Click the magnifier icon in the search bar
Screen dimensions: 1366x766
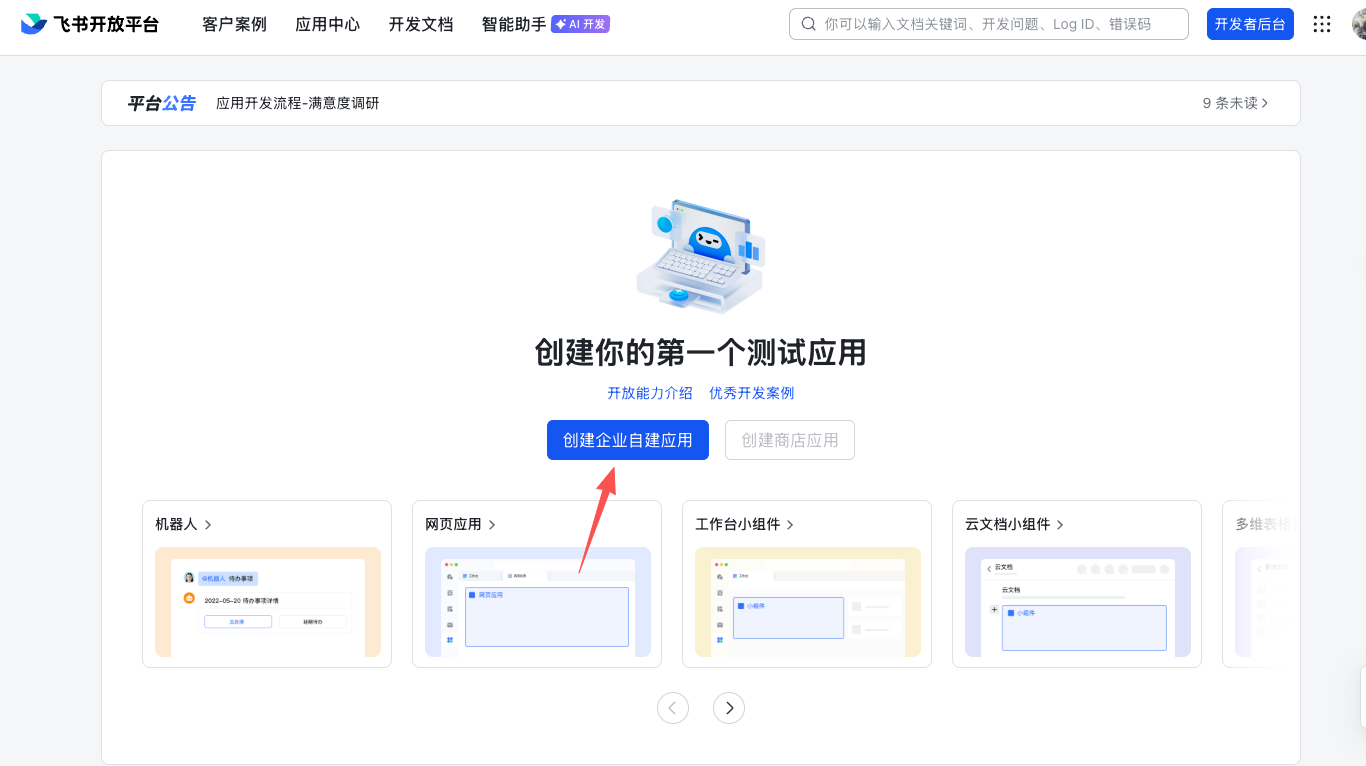[x=809, y=23]
